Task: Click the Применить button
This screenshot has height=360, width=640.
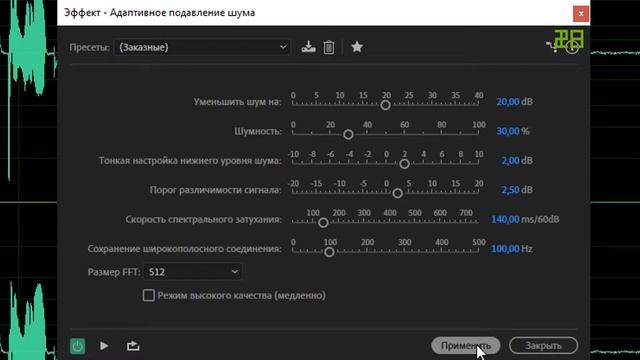Action: point(466,346)
